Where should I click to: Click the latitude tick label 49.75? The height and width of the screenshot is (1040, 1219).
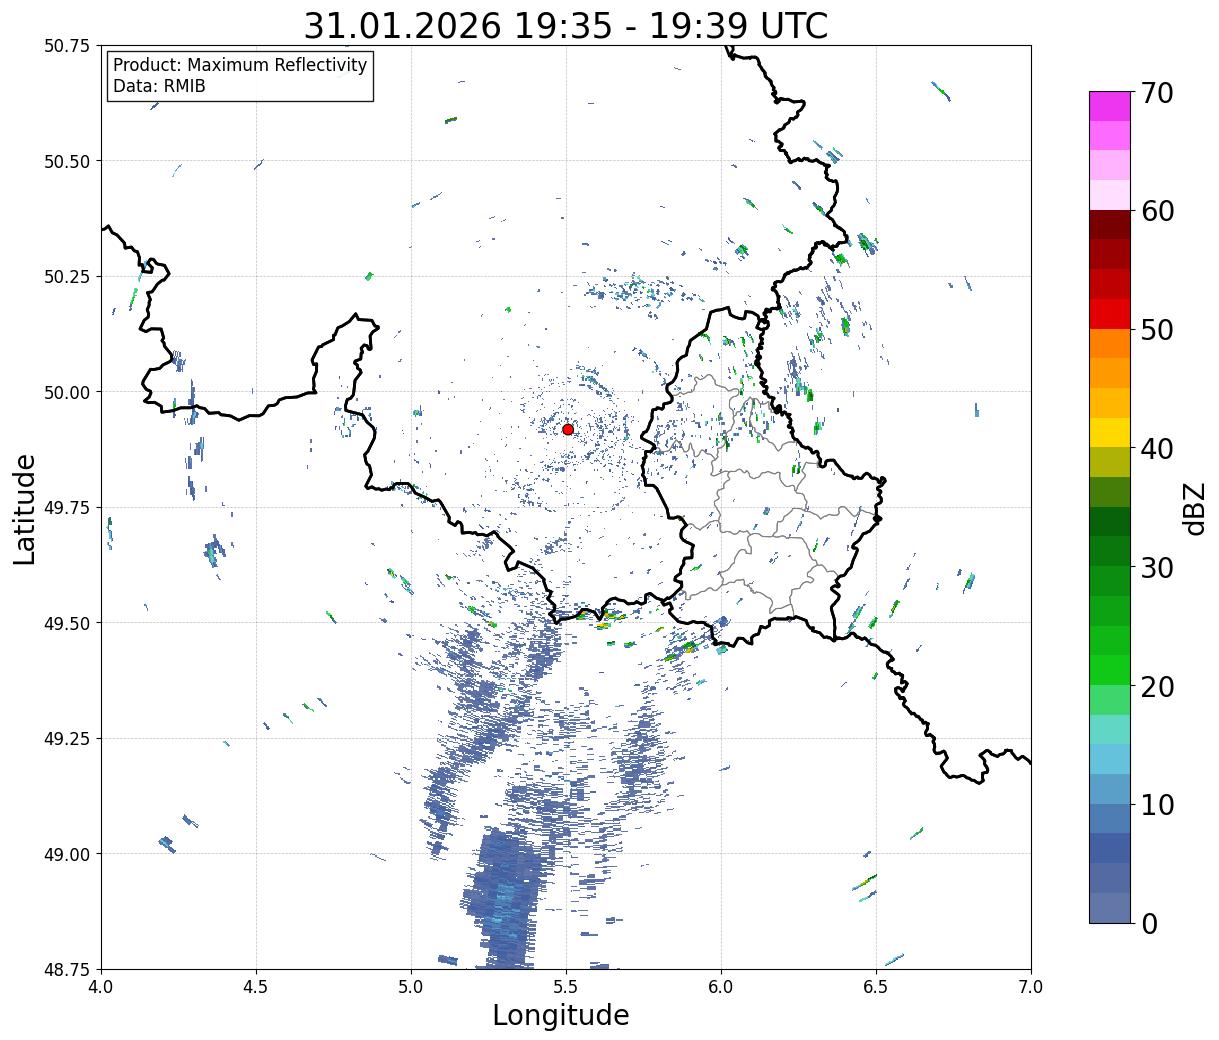[66, 508]
